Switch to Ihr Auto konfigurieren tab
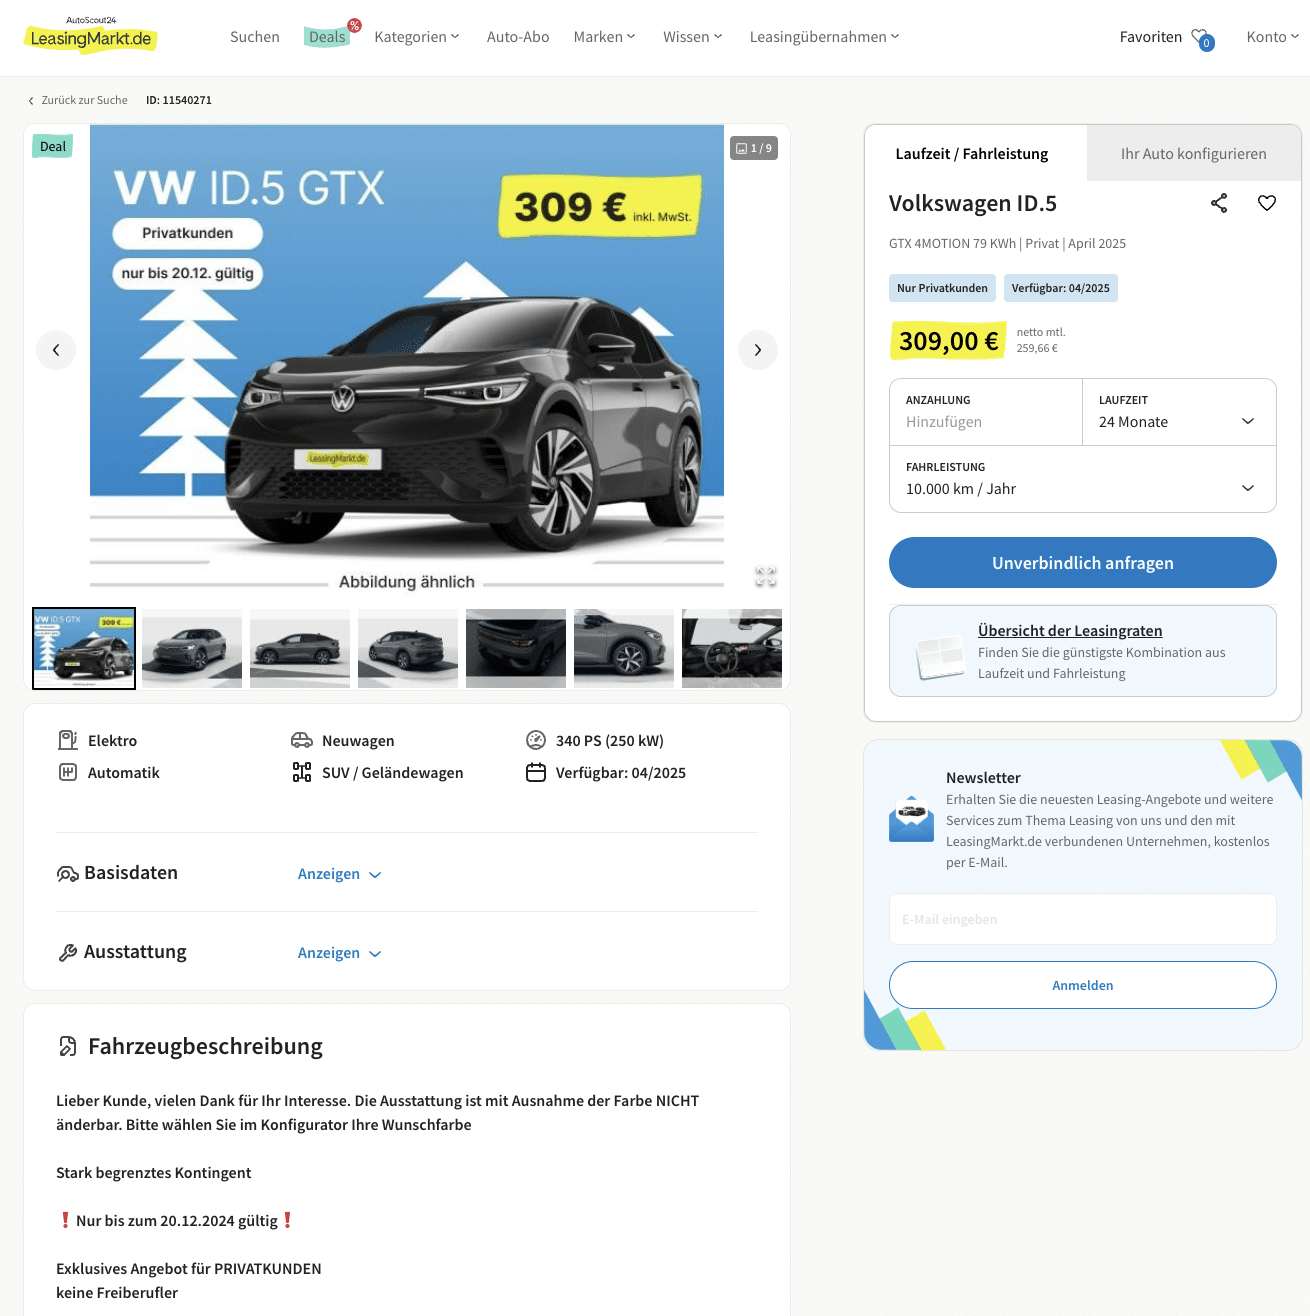 click(x=1193, y=153)
